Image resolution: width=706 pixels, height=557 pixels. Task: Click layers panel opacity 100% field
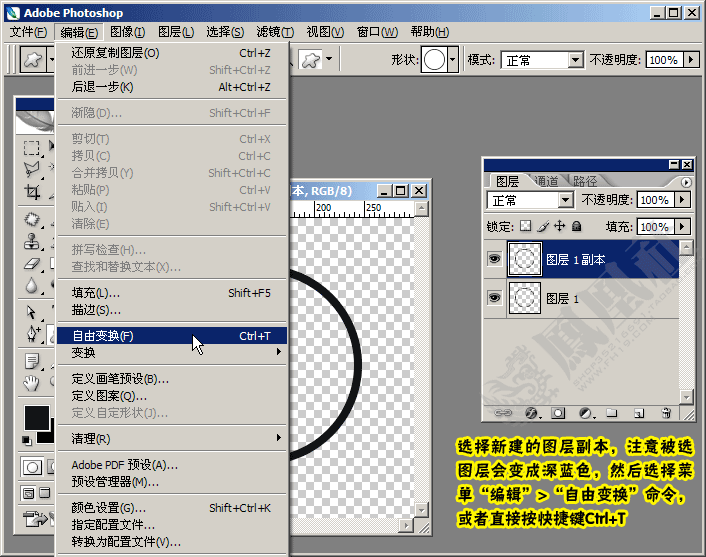click(x=656, y=199)
